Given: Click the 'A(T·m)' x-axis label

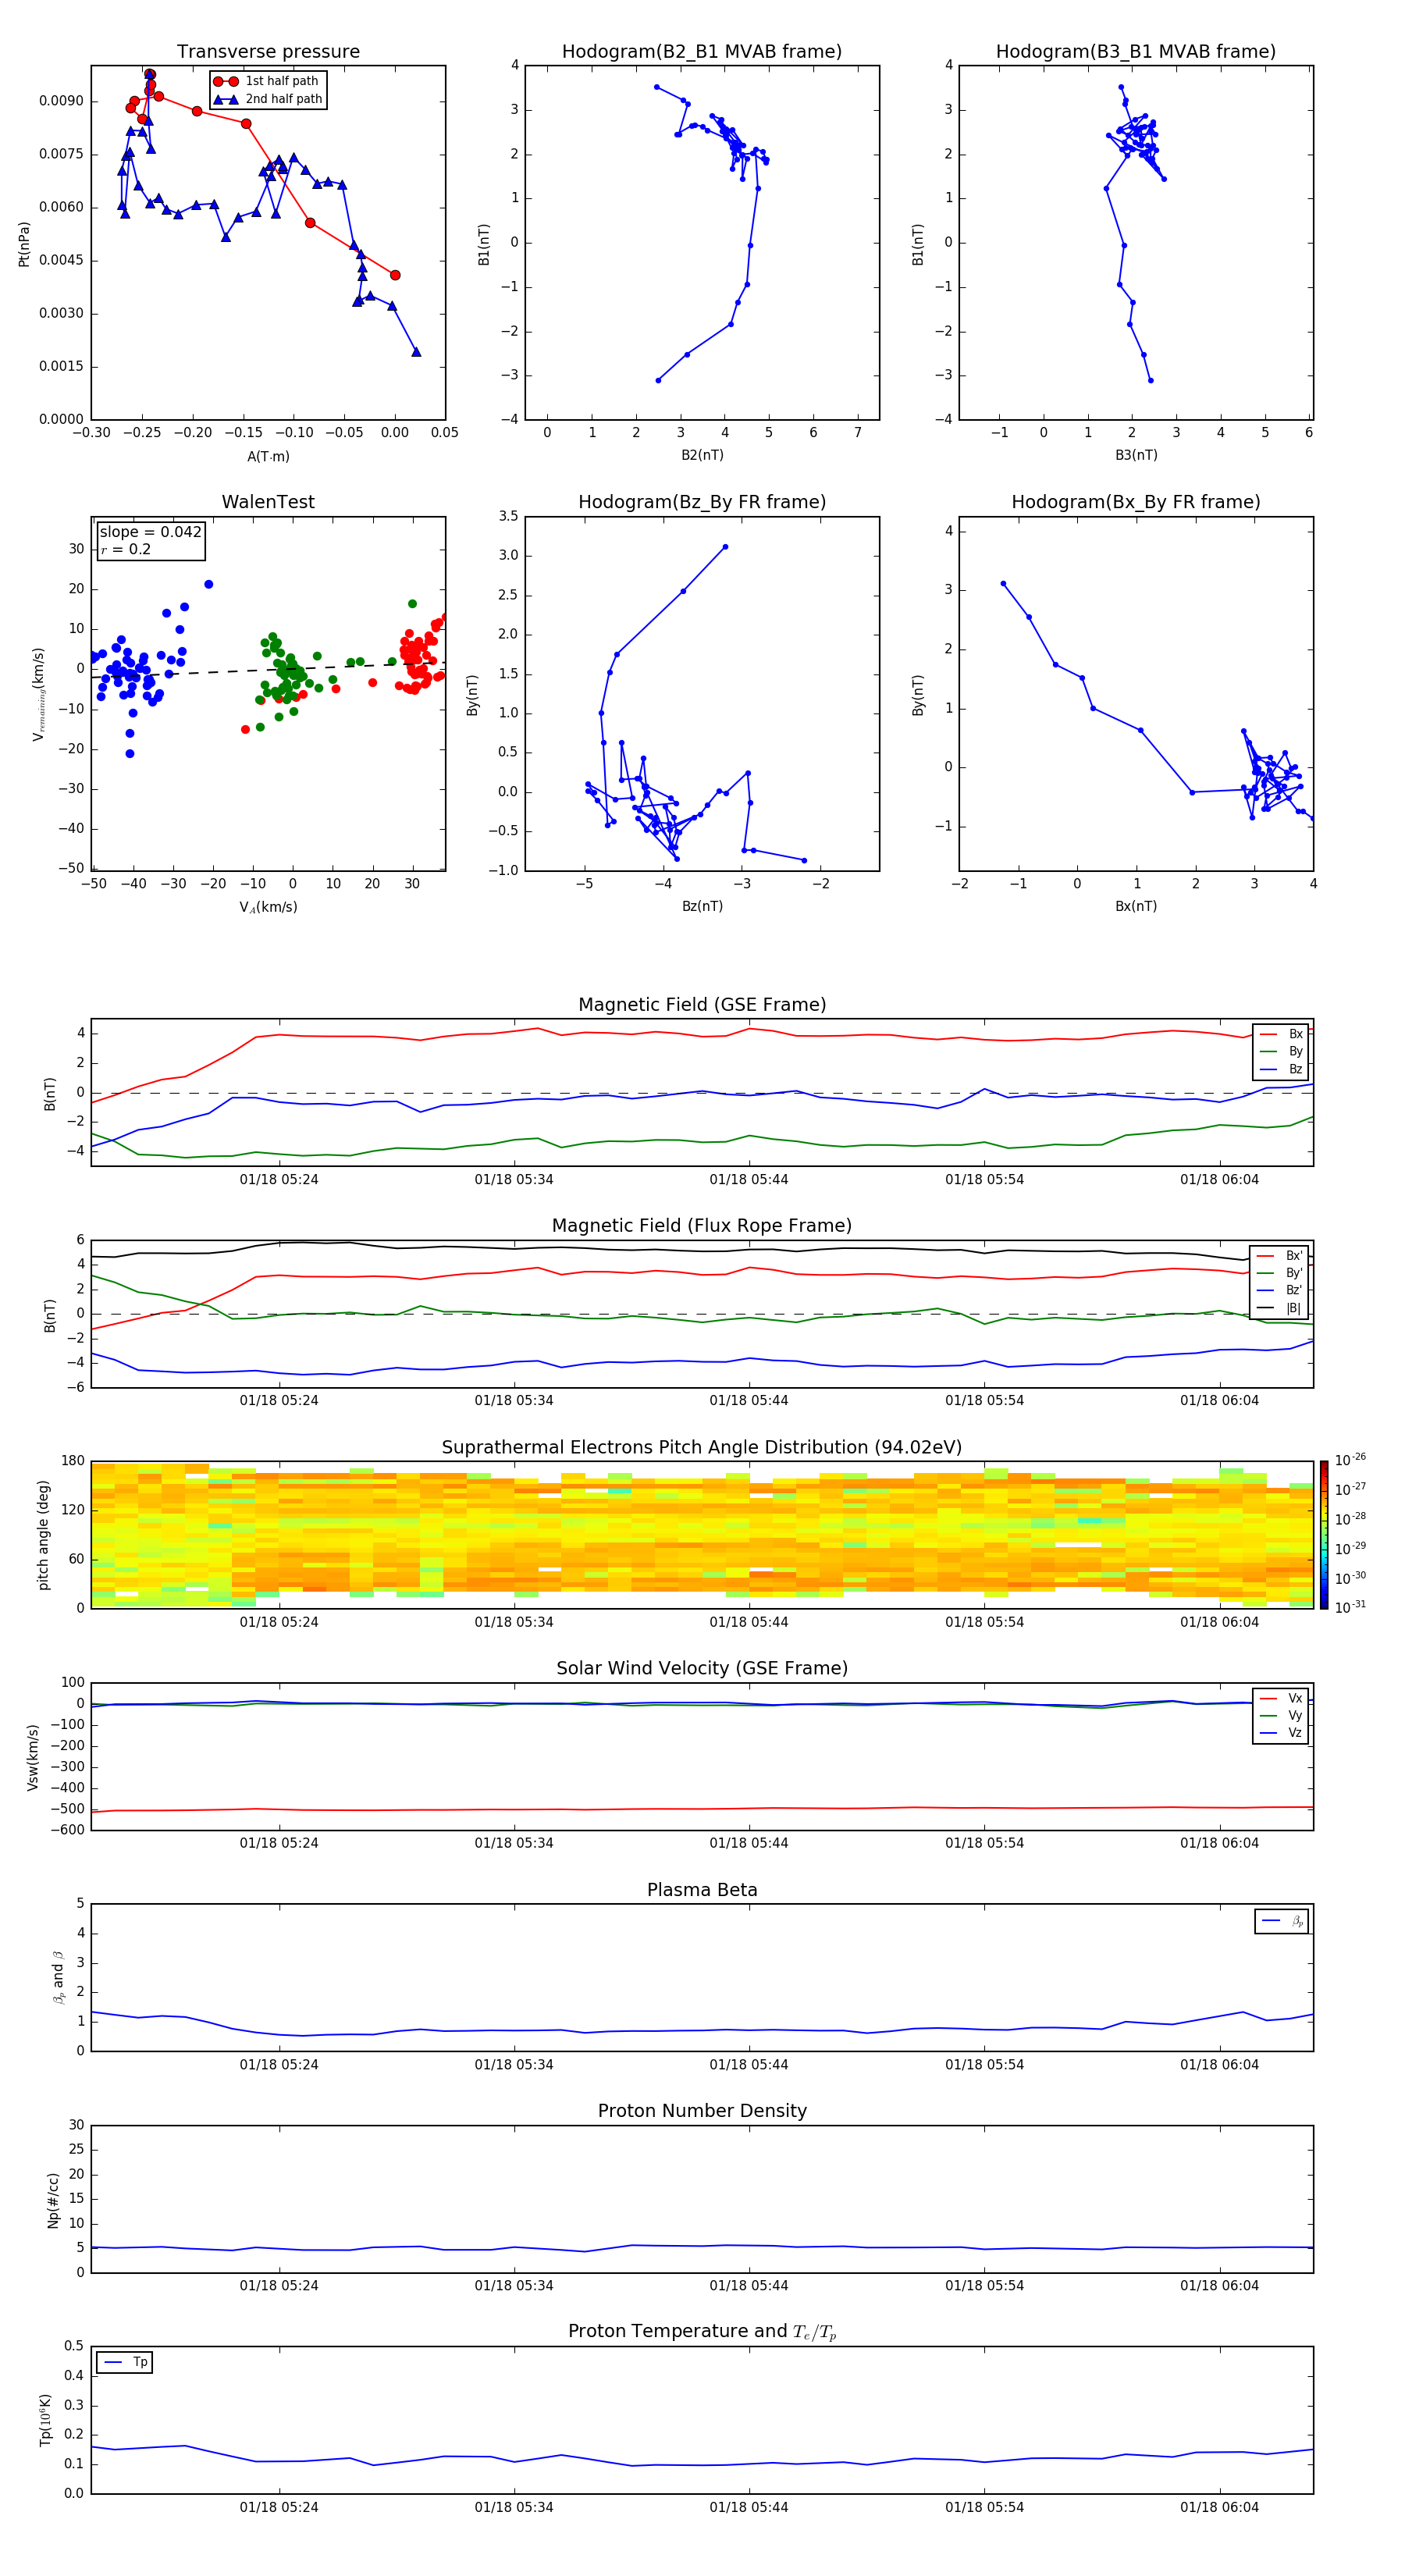Looking at the screenshot, I should click(x=268, y=457).
